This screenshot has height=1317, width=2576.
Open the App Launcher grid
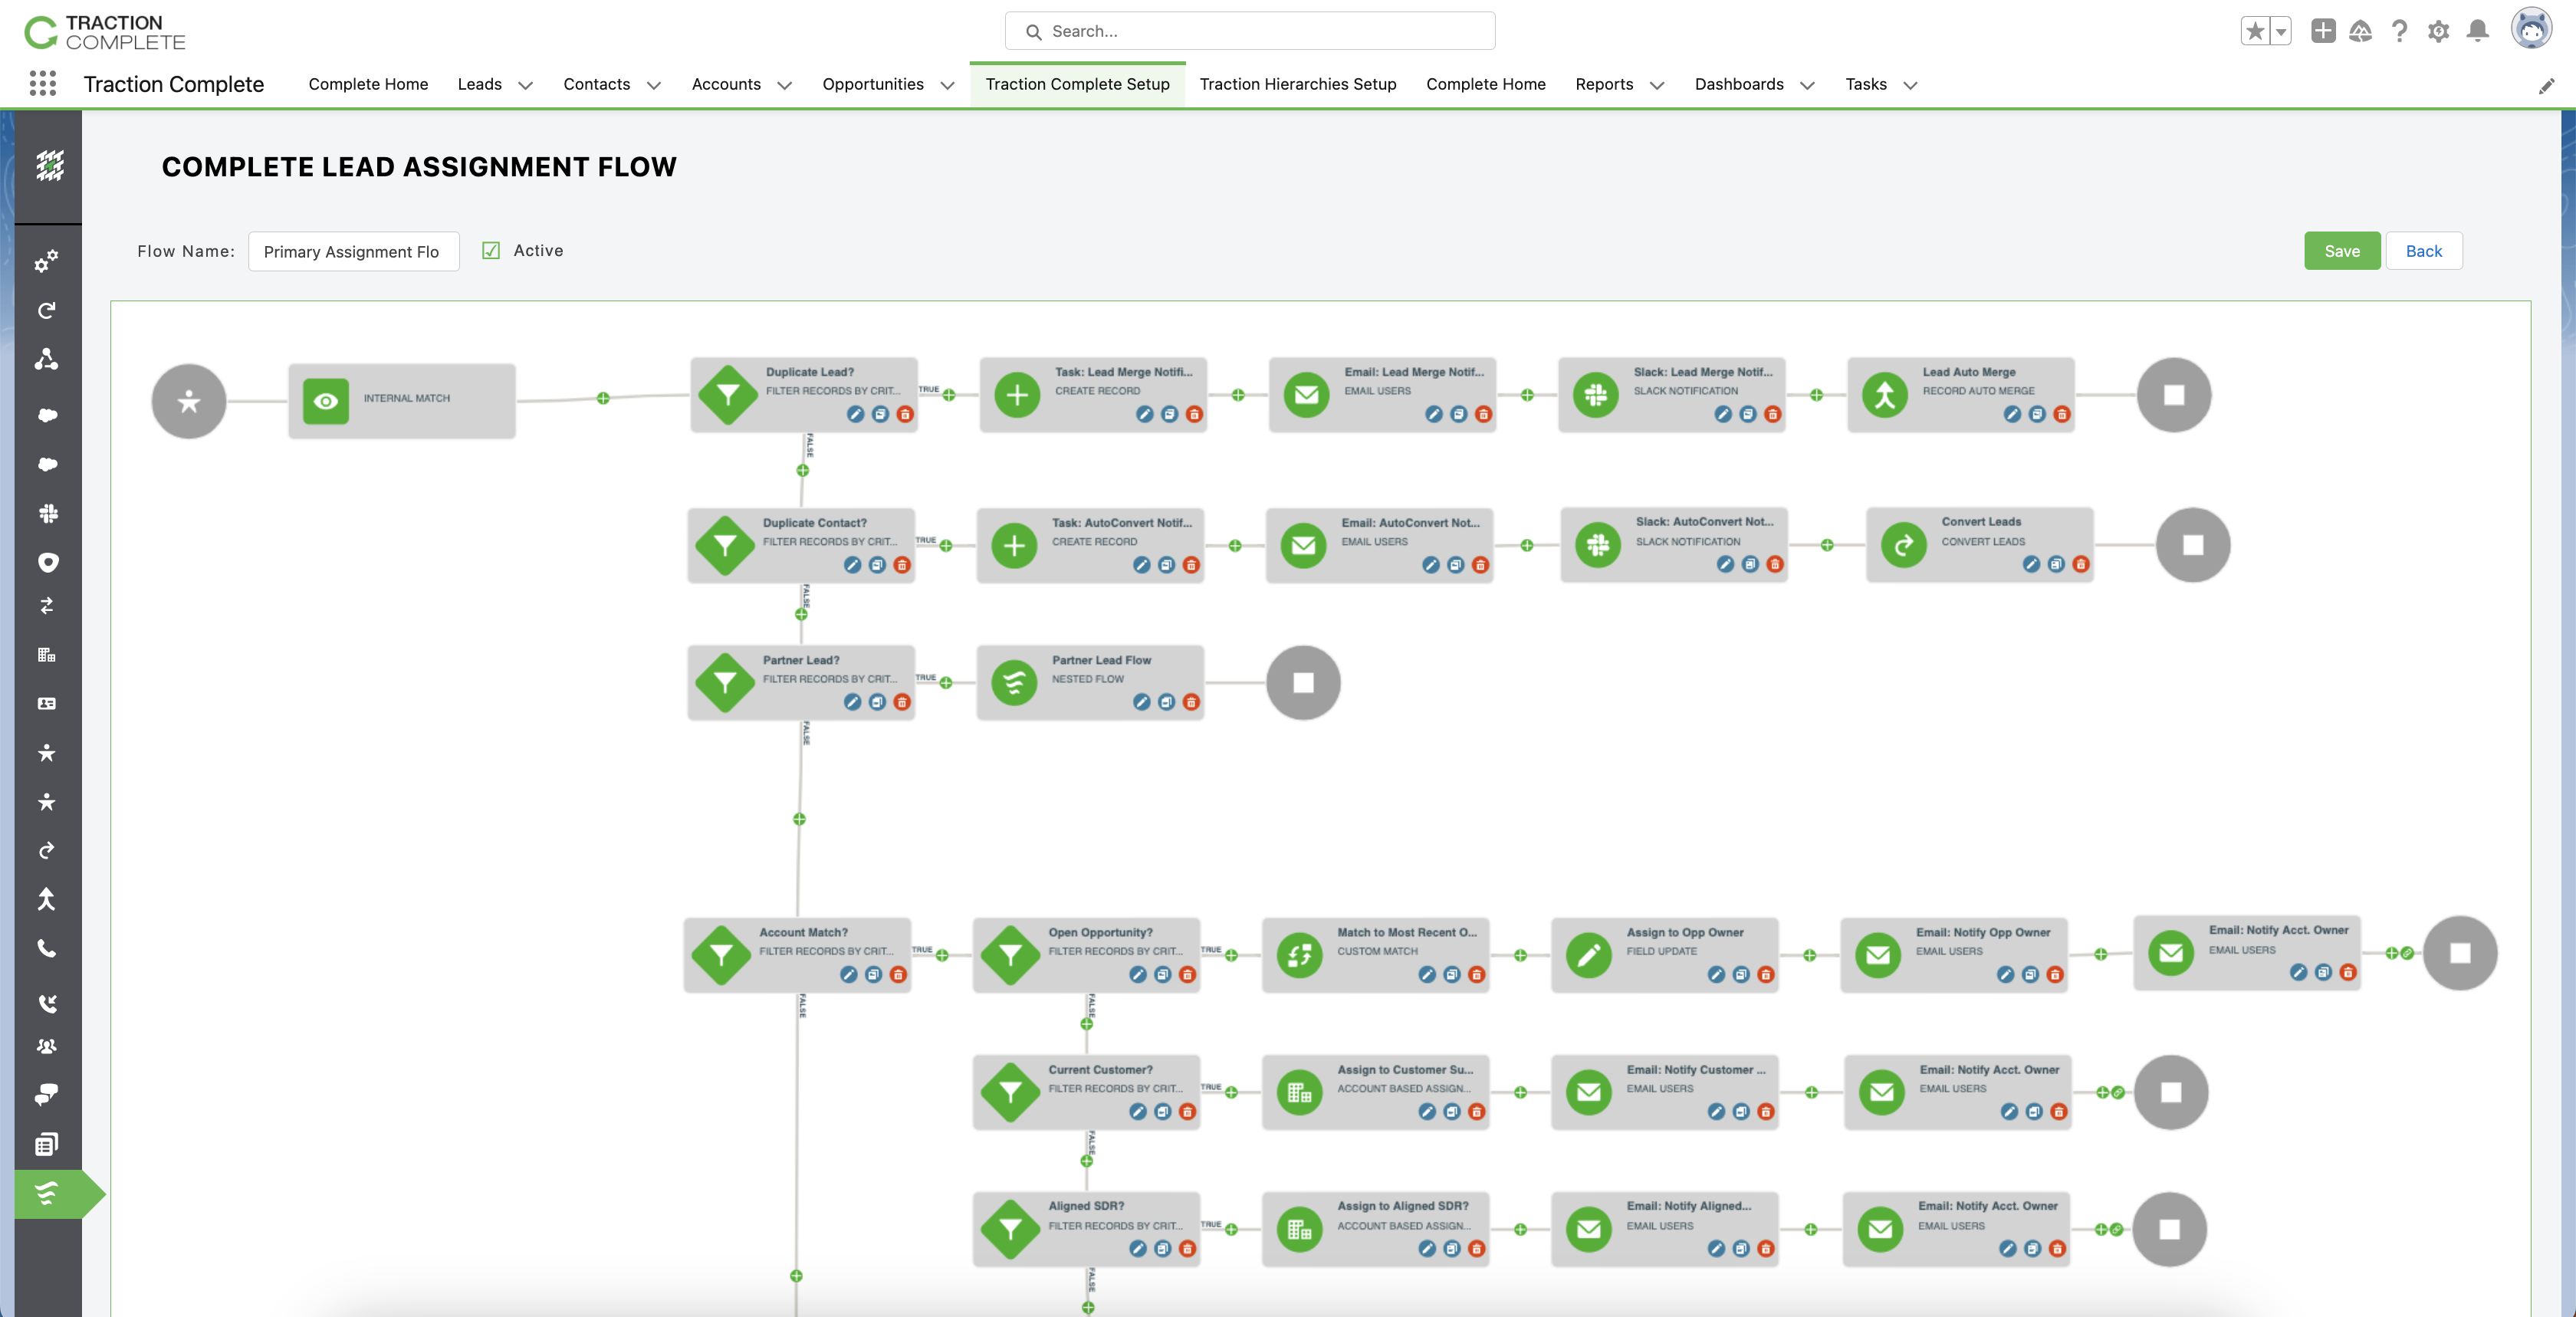(42, 84)
